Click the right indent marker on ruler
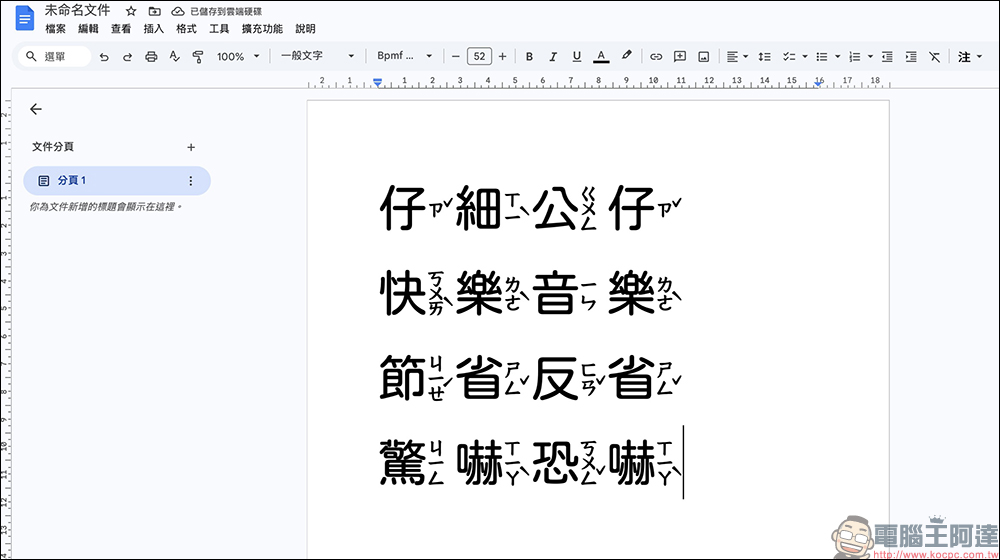This screenshot has width=1000, height=560. pyautogui.click(x=818, y=83)
